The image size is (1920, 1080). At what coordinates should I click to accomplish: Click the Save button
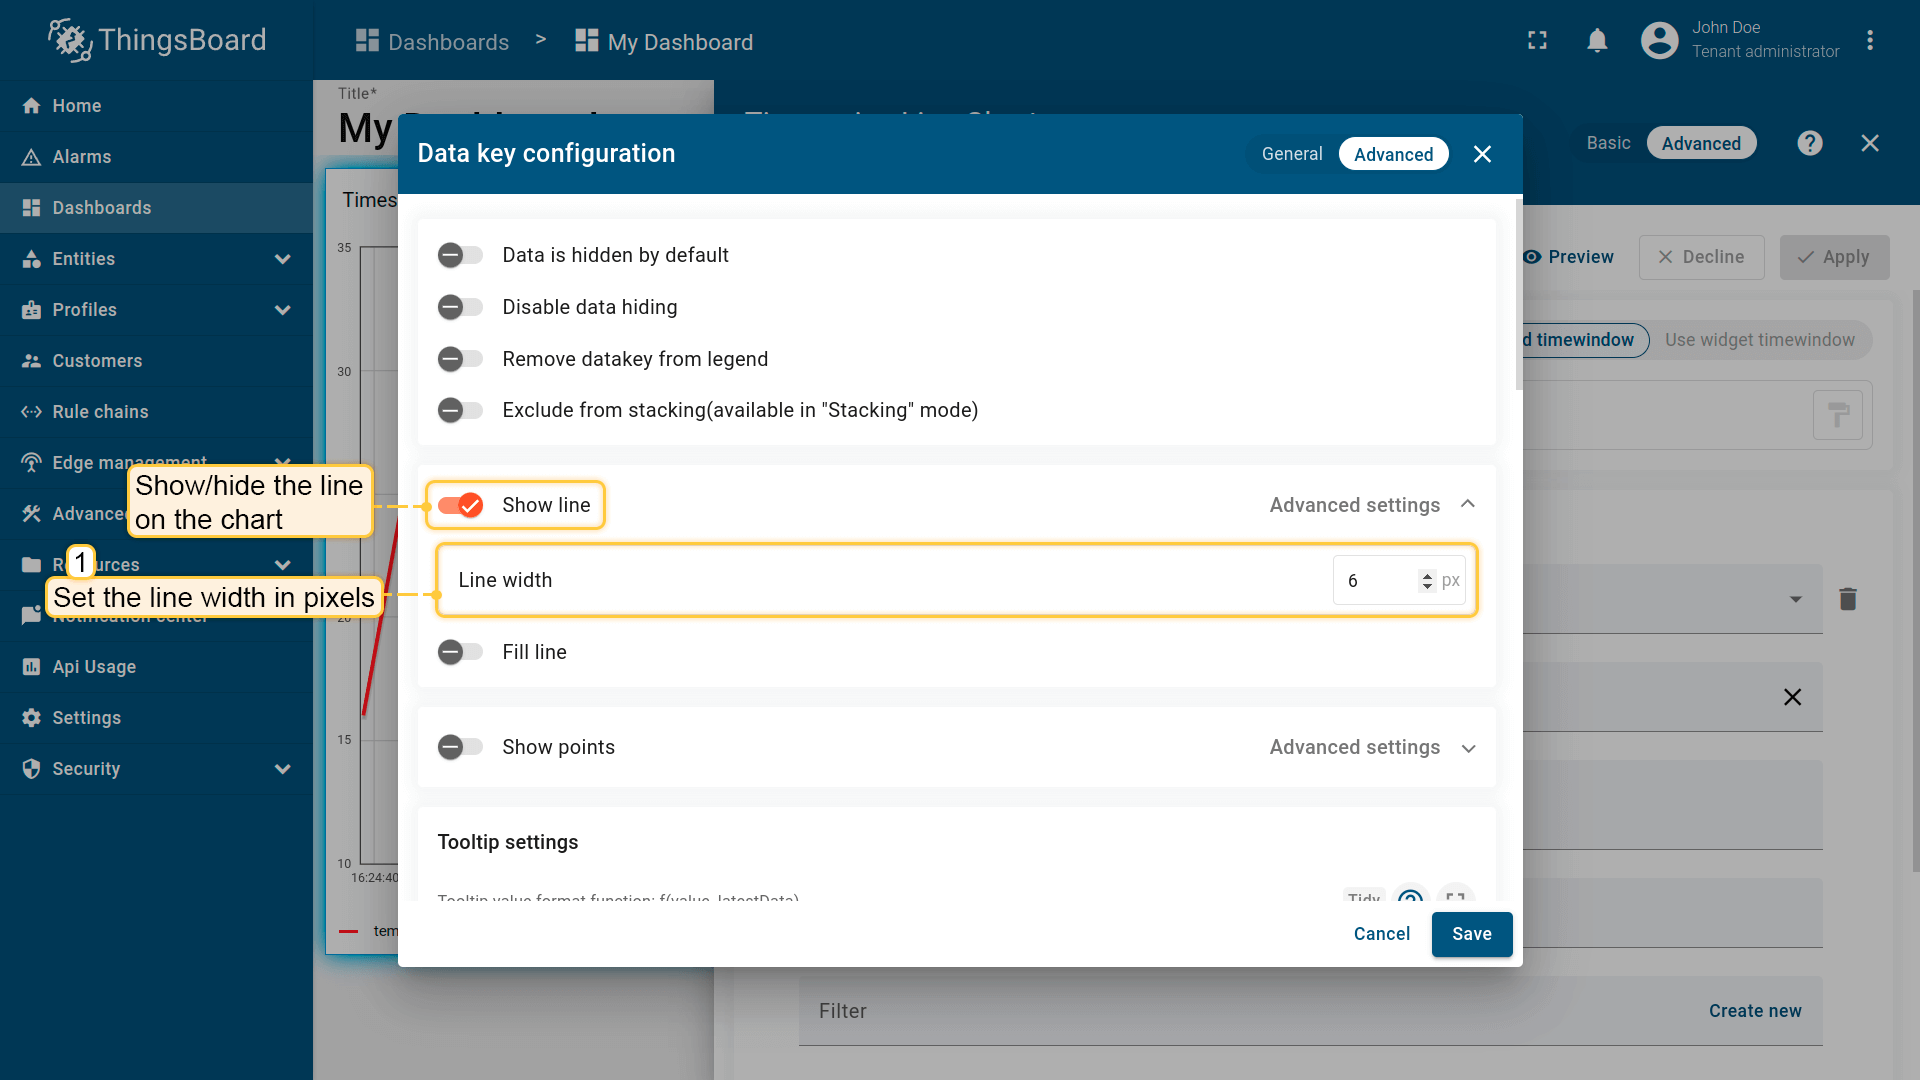pyautogui.click(x=1471, y=934)
